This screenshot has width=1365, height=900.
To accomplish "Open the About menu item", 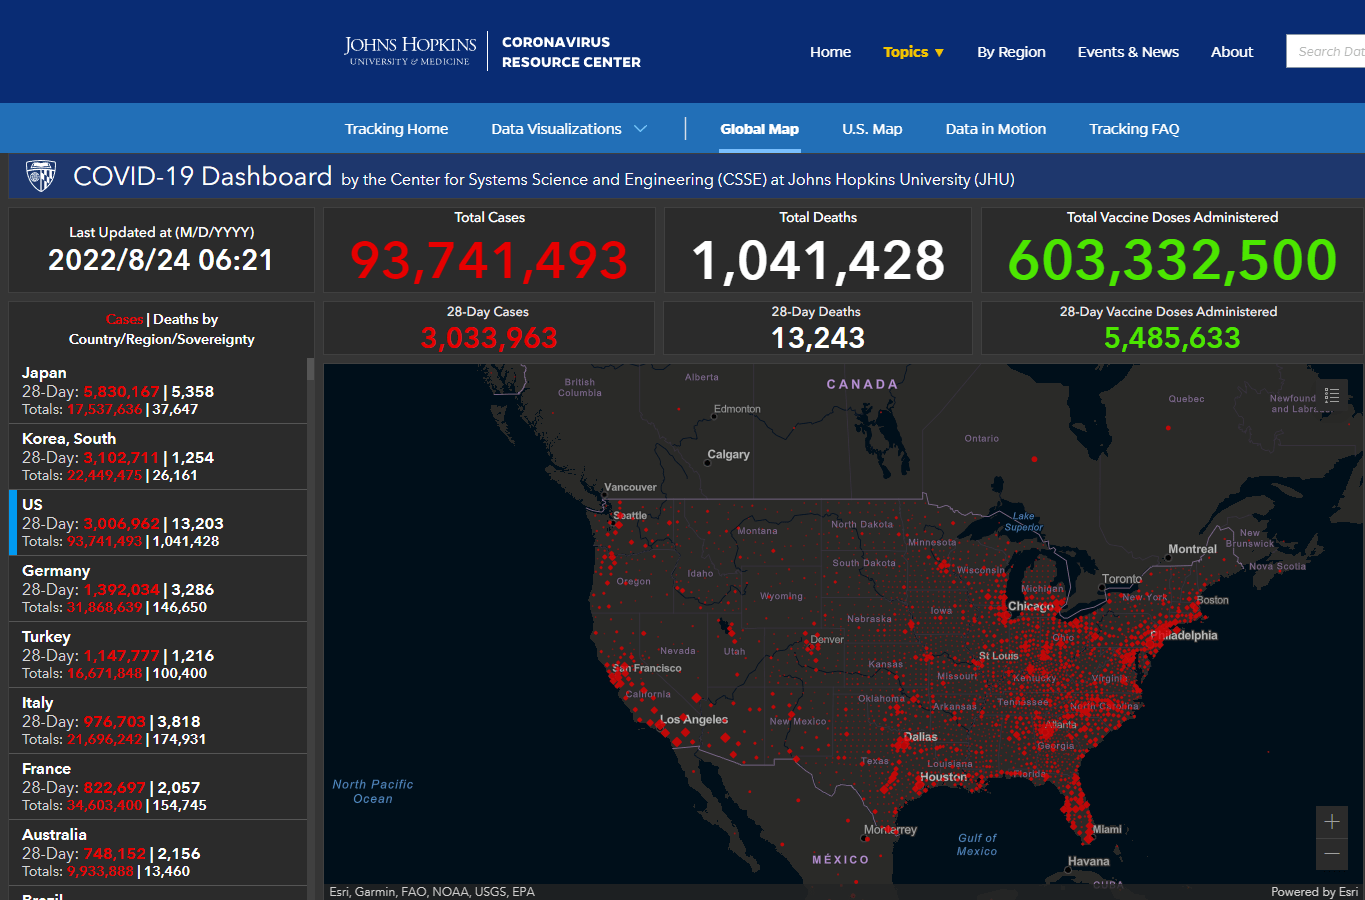I will pos(1232,52).
